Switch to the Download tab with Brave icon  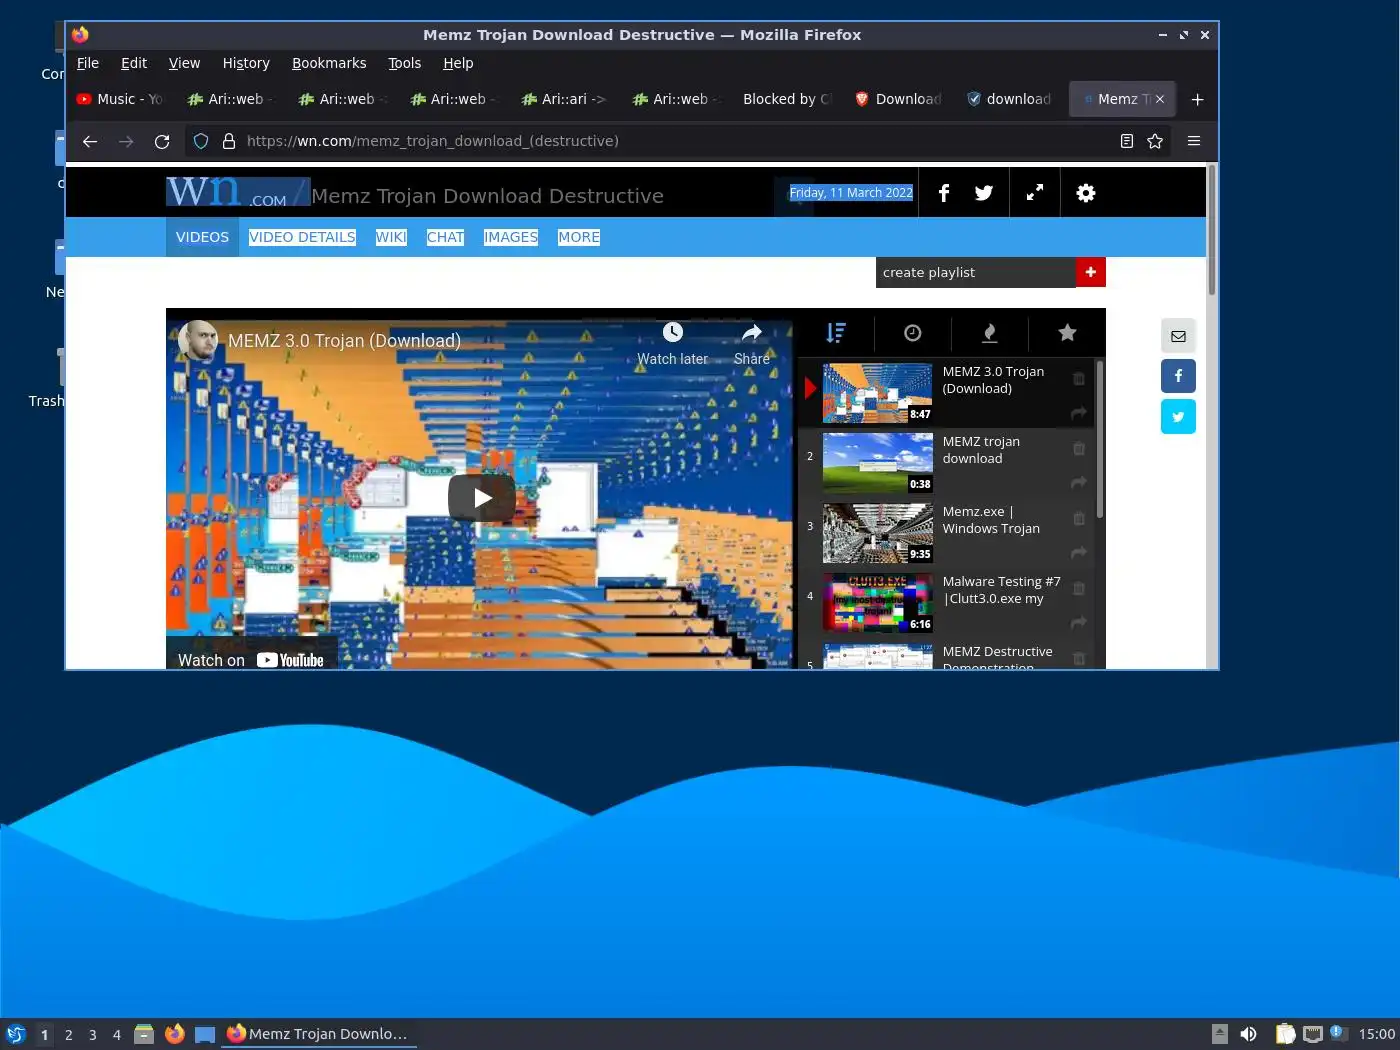pos(898,99)
